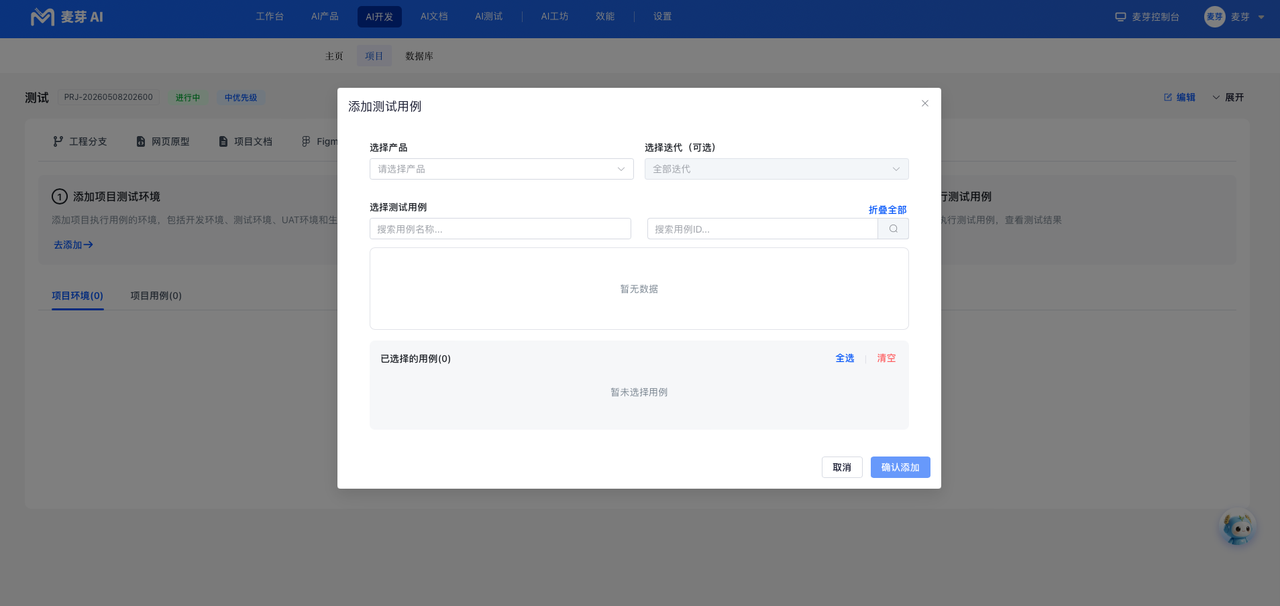
Task: Open the AI文档 menu
Action: click(x=434, y=17)
